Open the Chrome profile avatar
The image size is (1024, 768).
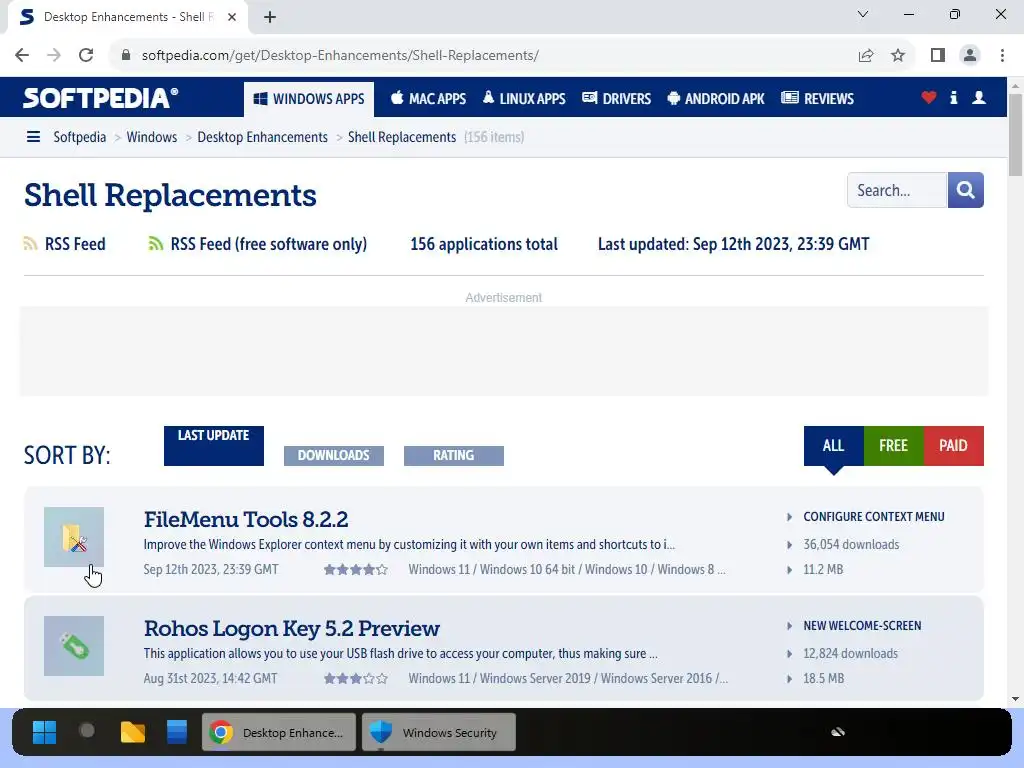[x=970, y=55]
